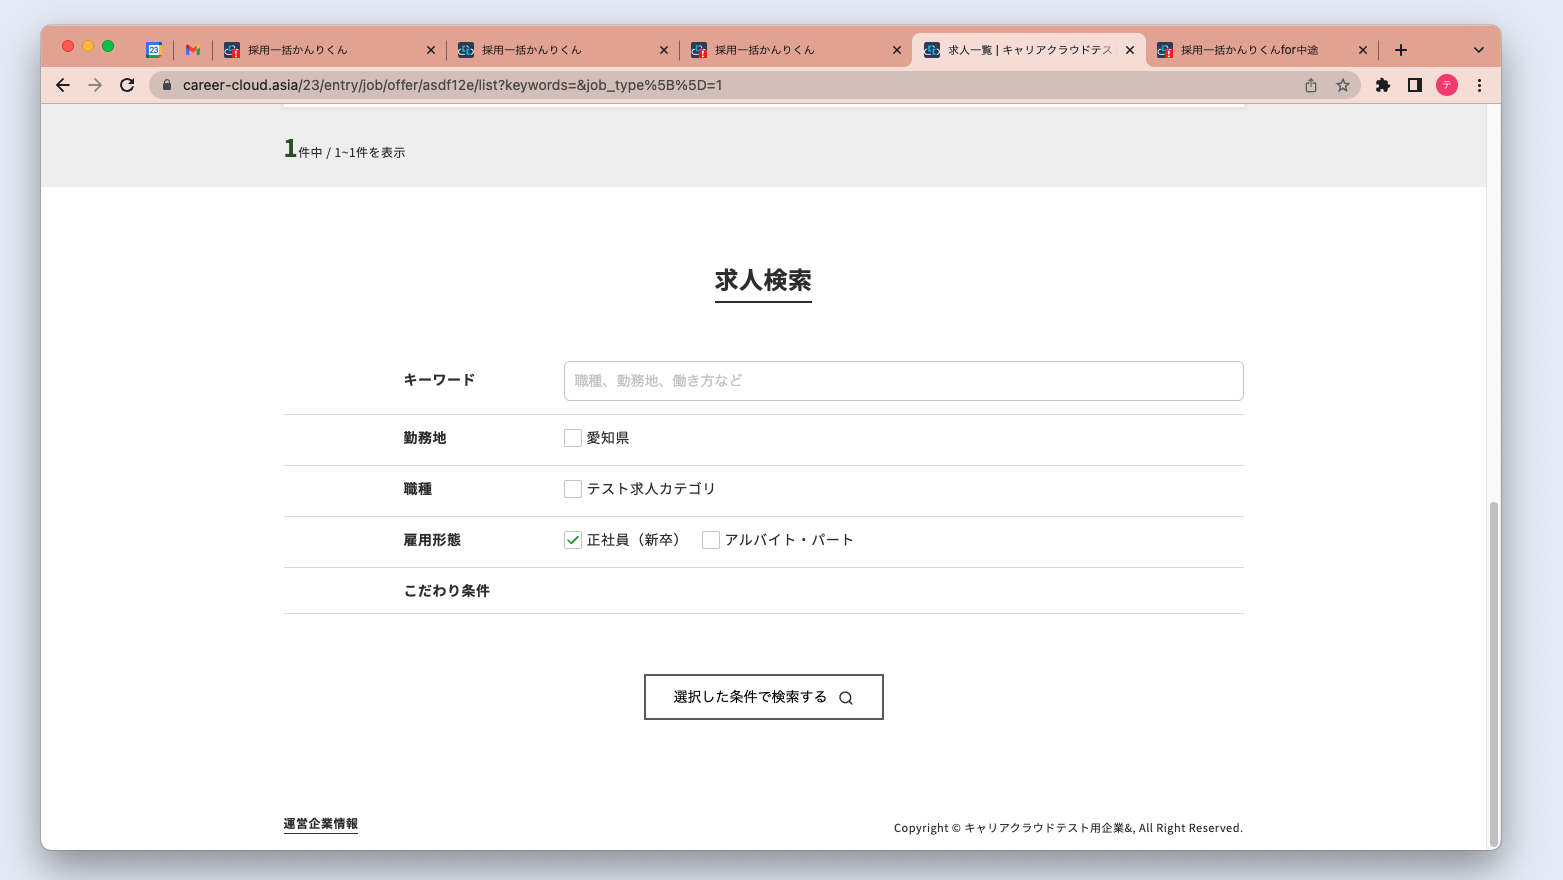Open the browser Extensions puzzle icon
The width and height of the screenshot is (1563, 880).
coord(1383,85)
